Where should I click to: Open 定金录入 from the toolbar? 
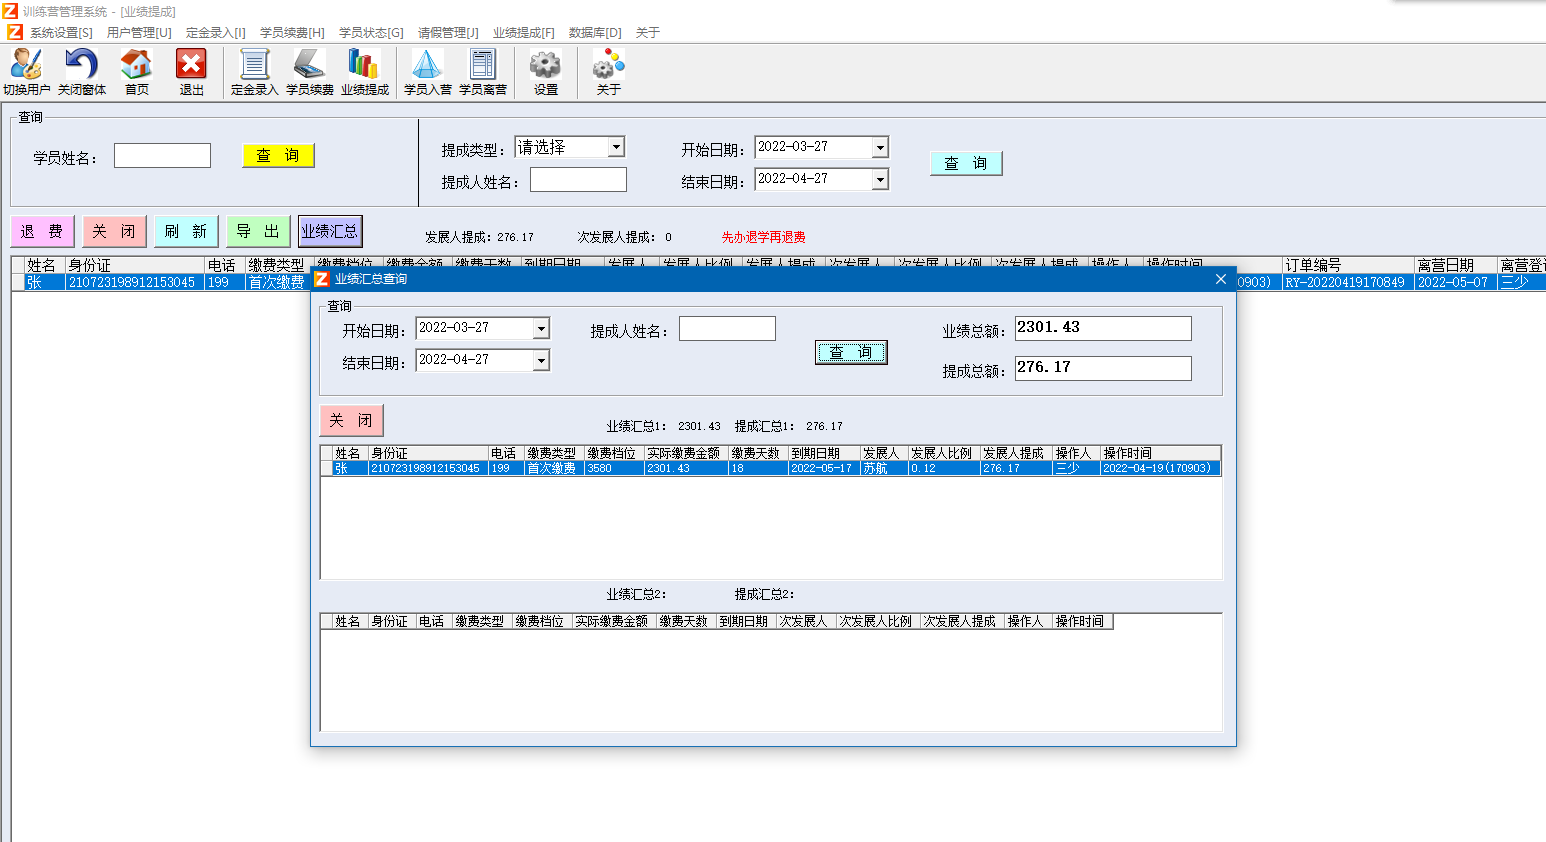click(x=255, y=72)
